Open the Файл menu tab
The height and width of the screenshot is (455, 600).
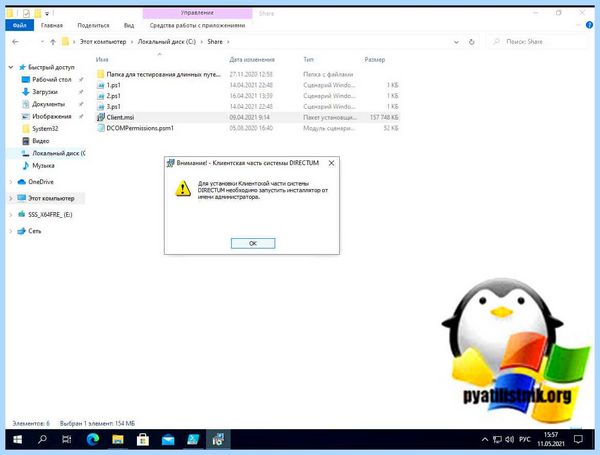[20, 25]
